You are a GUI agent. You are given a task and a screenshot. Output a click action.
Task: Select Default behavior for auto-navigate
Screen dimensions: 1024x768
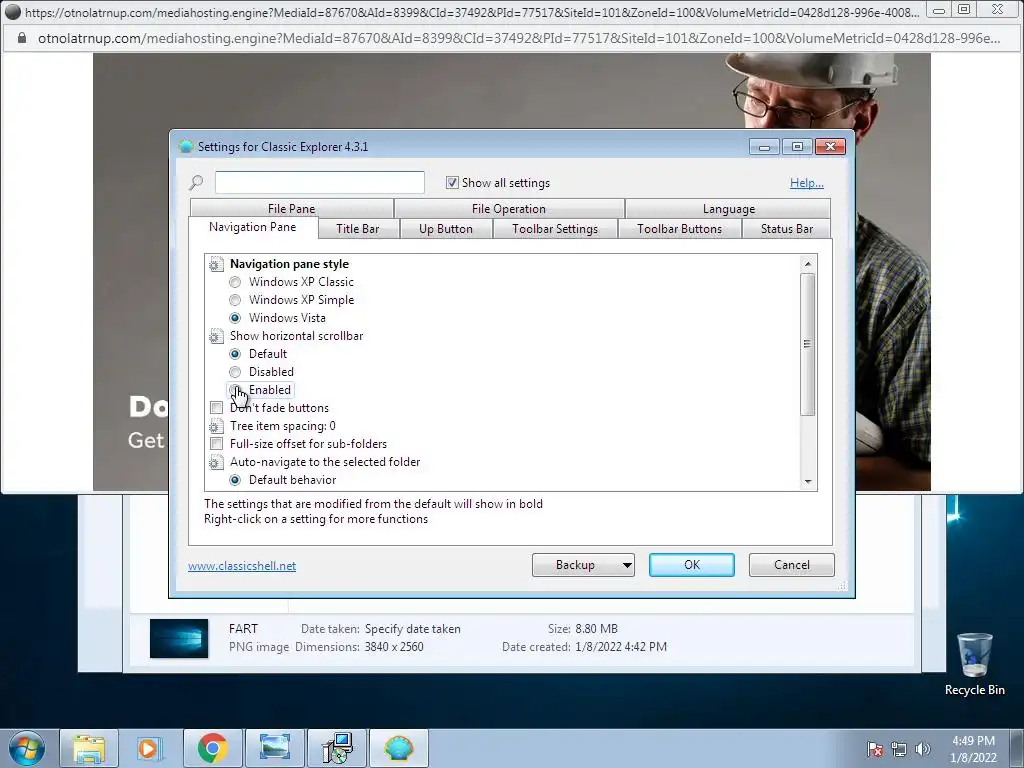[235, 480]
